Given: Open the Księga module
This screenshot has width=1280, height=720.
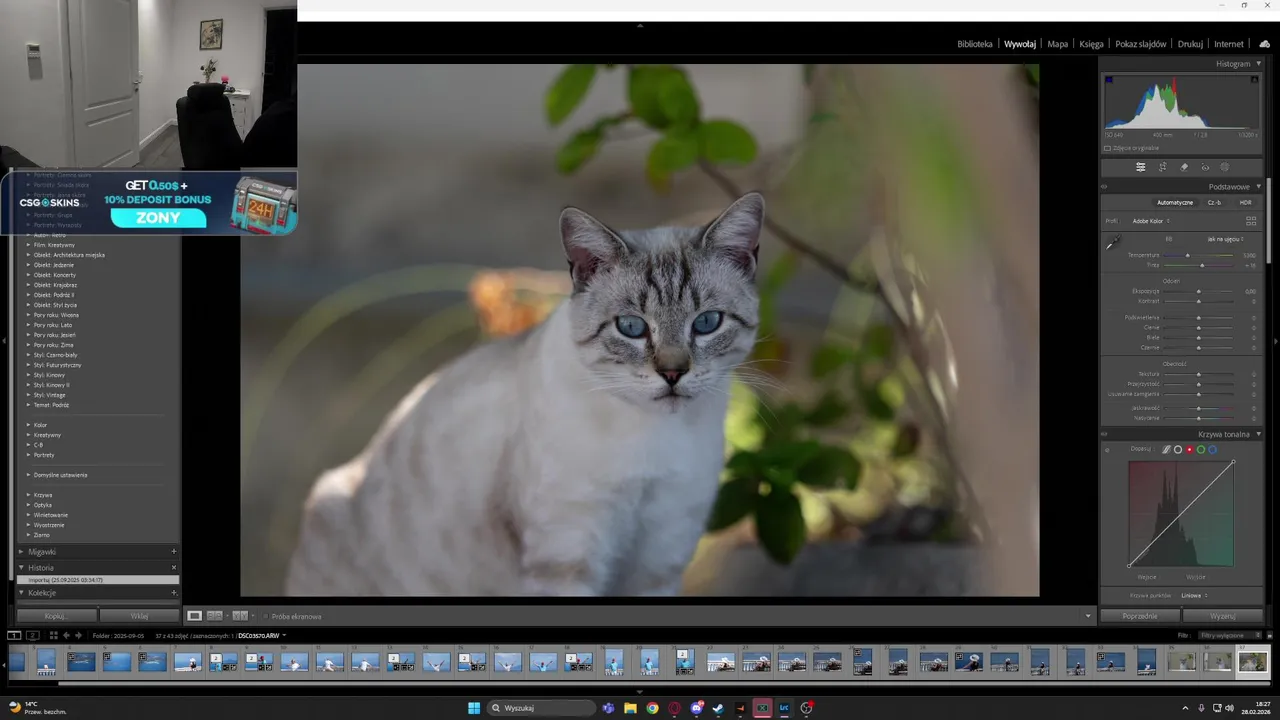Looking at the screenshot, I should [x=1091, y=44].
